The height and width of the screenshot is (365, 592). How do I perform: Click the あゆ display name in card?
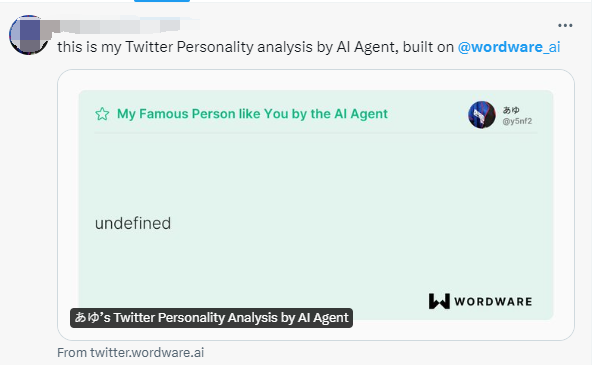511,110
